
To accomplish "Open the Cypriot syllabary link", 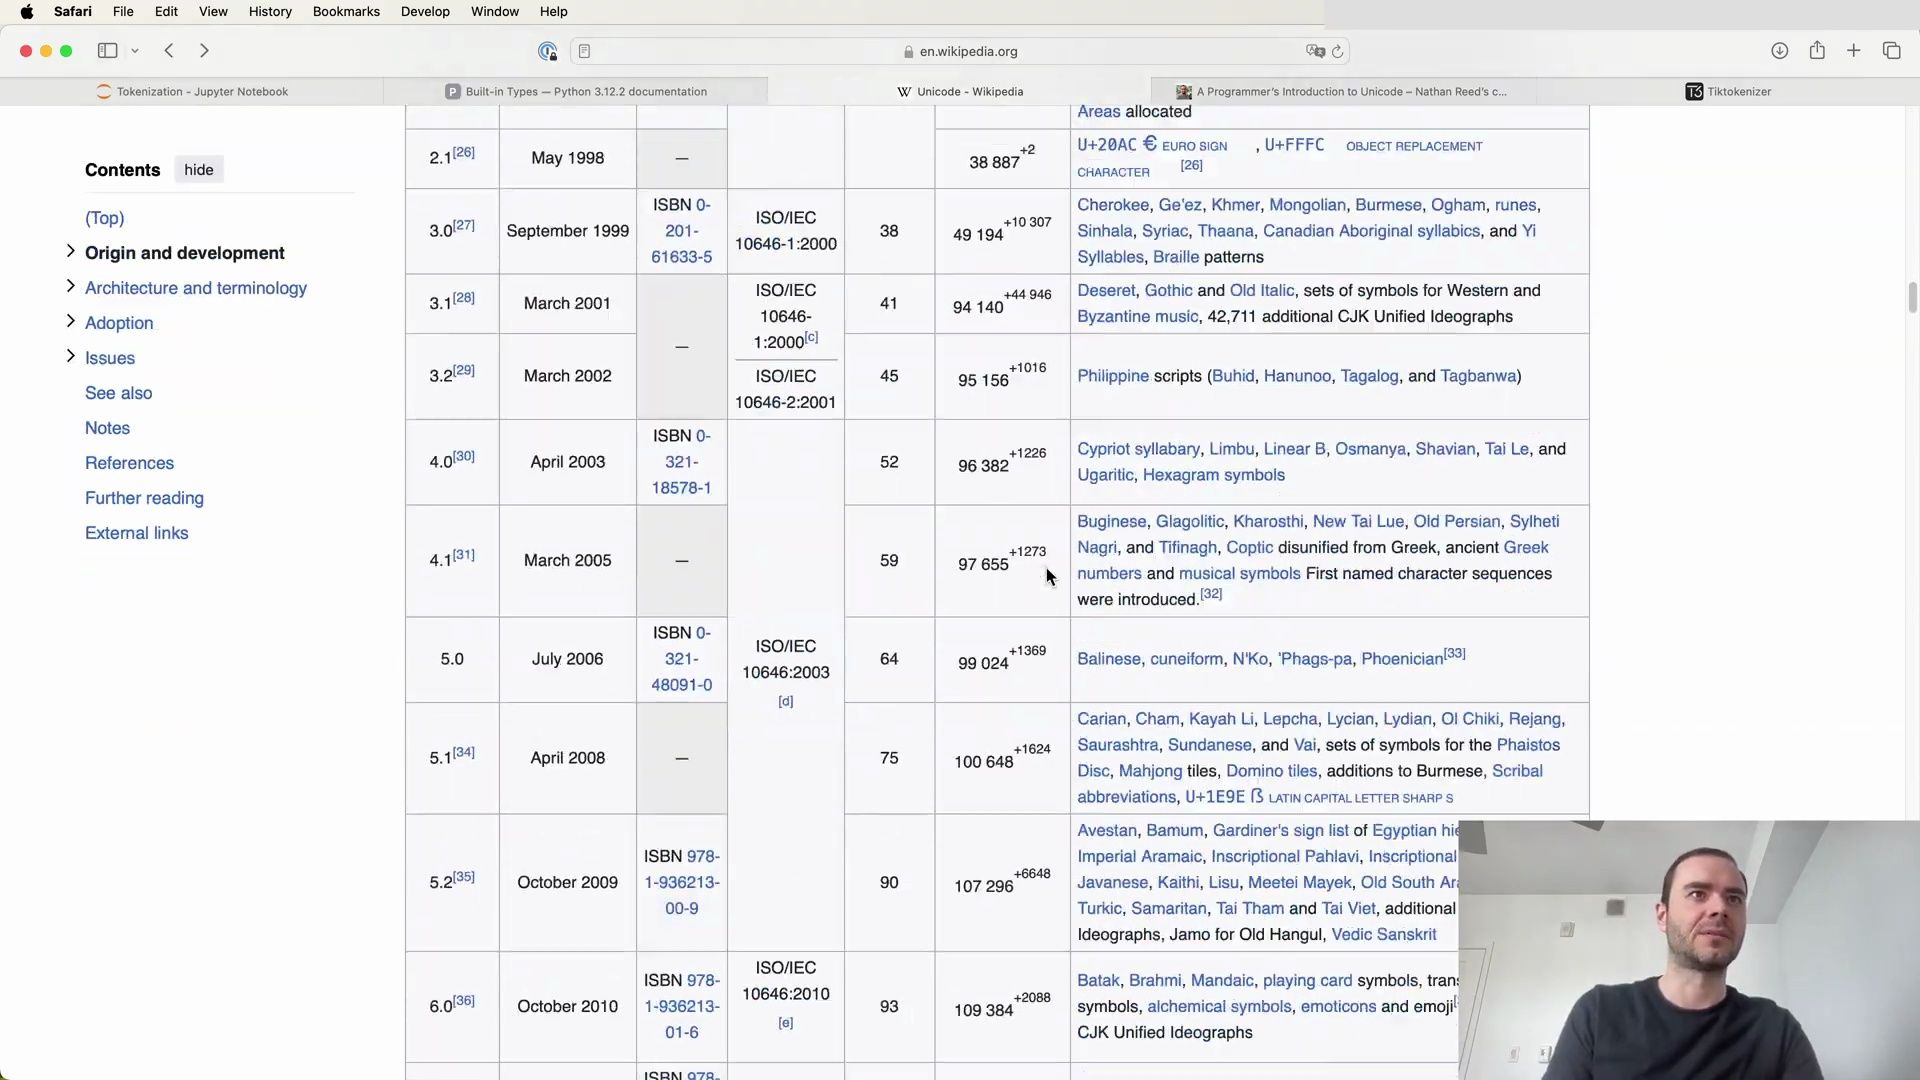I will point(1138,449).
